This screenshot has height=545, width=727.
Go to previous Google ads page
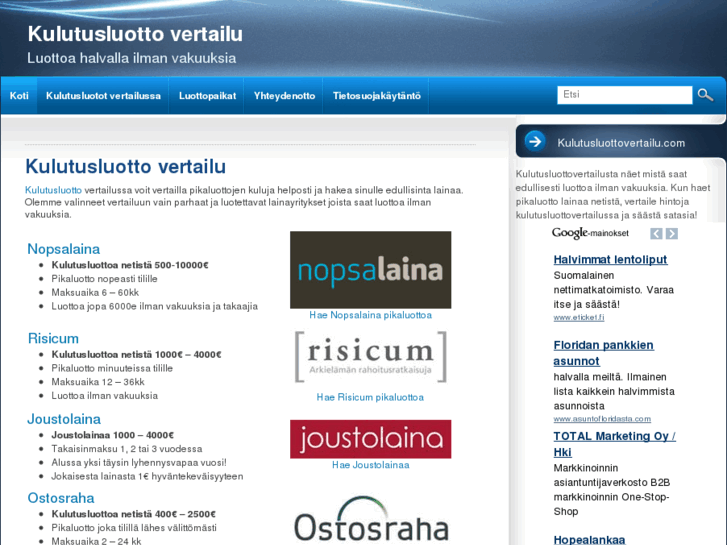pos(656,233)
